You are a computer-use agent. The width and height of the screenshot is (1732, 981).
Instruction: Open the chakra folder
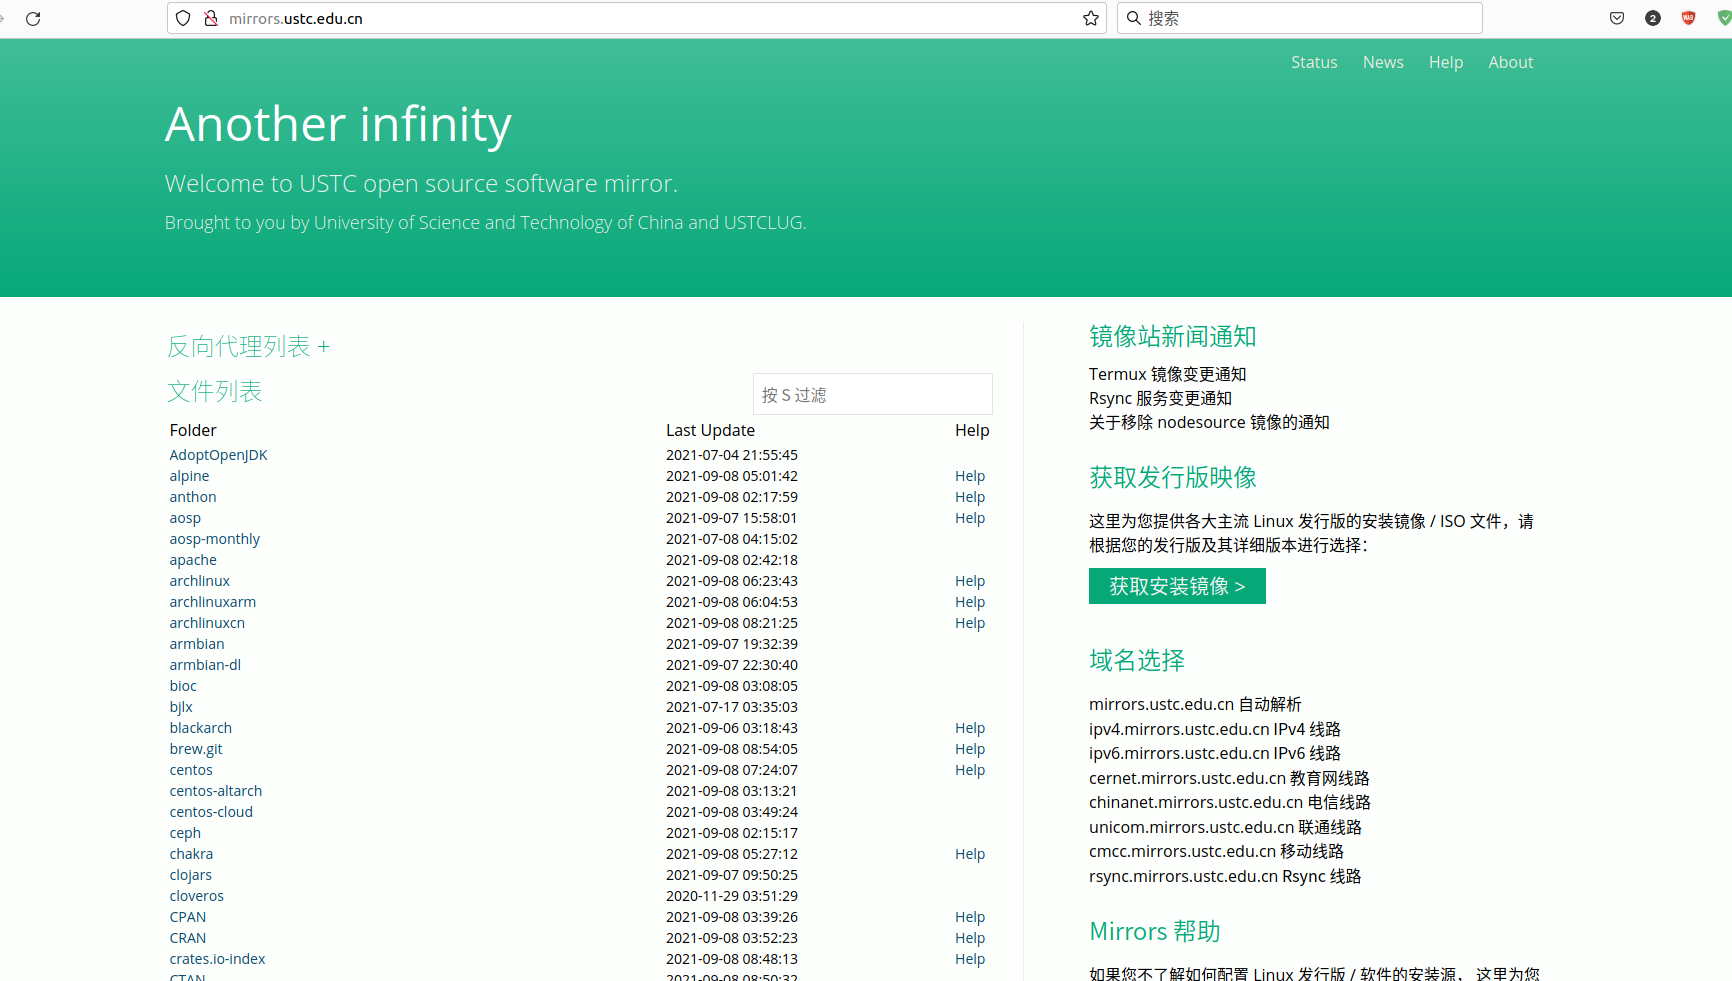191,854
